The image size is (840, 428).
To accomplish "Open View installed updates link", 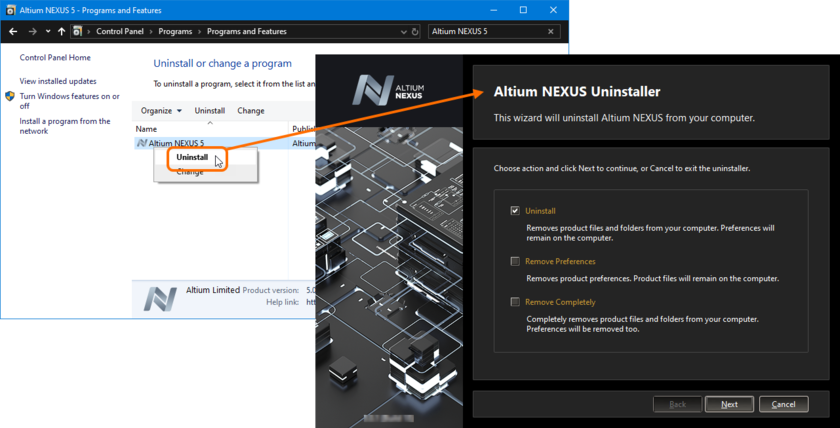I will click(x=58, y=81).
